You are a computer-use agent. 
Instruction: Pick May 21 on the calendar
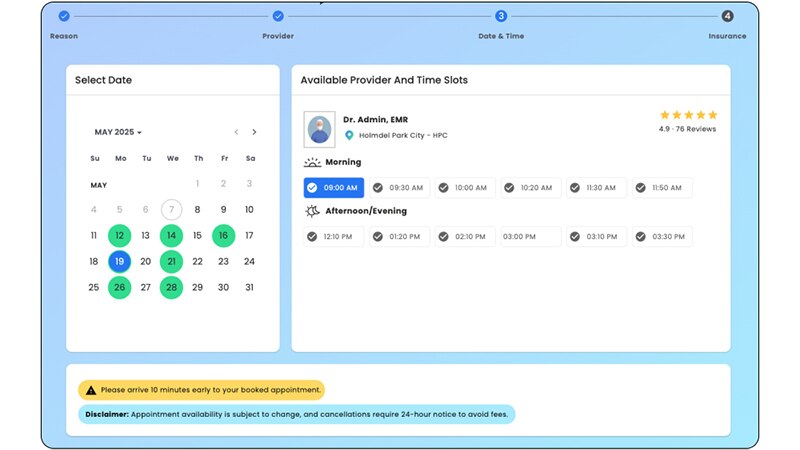point(171,262)
